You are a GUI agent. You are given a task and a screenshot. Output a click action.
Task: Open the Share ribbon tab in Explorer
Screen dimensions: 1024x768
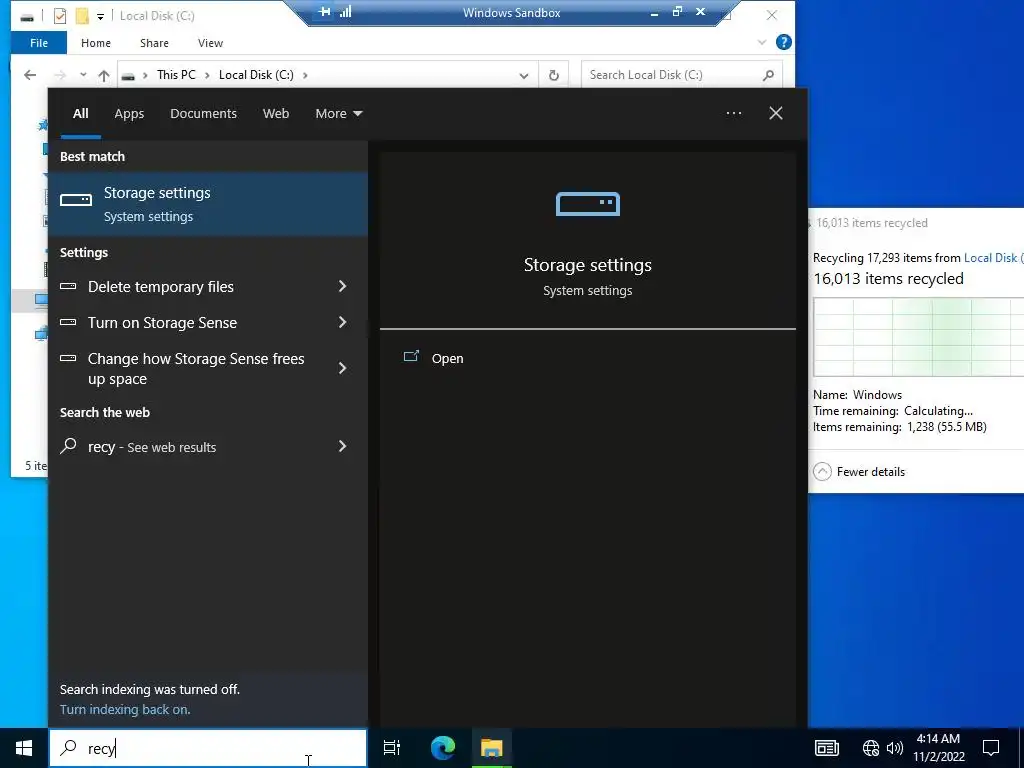pos(154,43)
